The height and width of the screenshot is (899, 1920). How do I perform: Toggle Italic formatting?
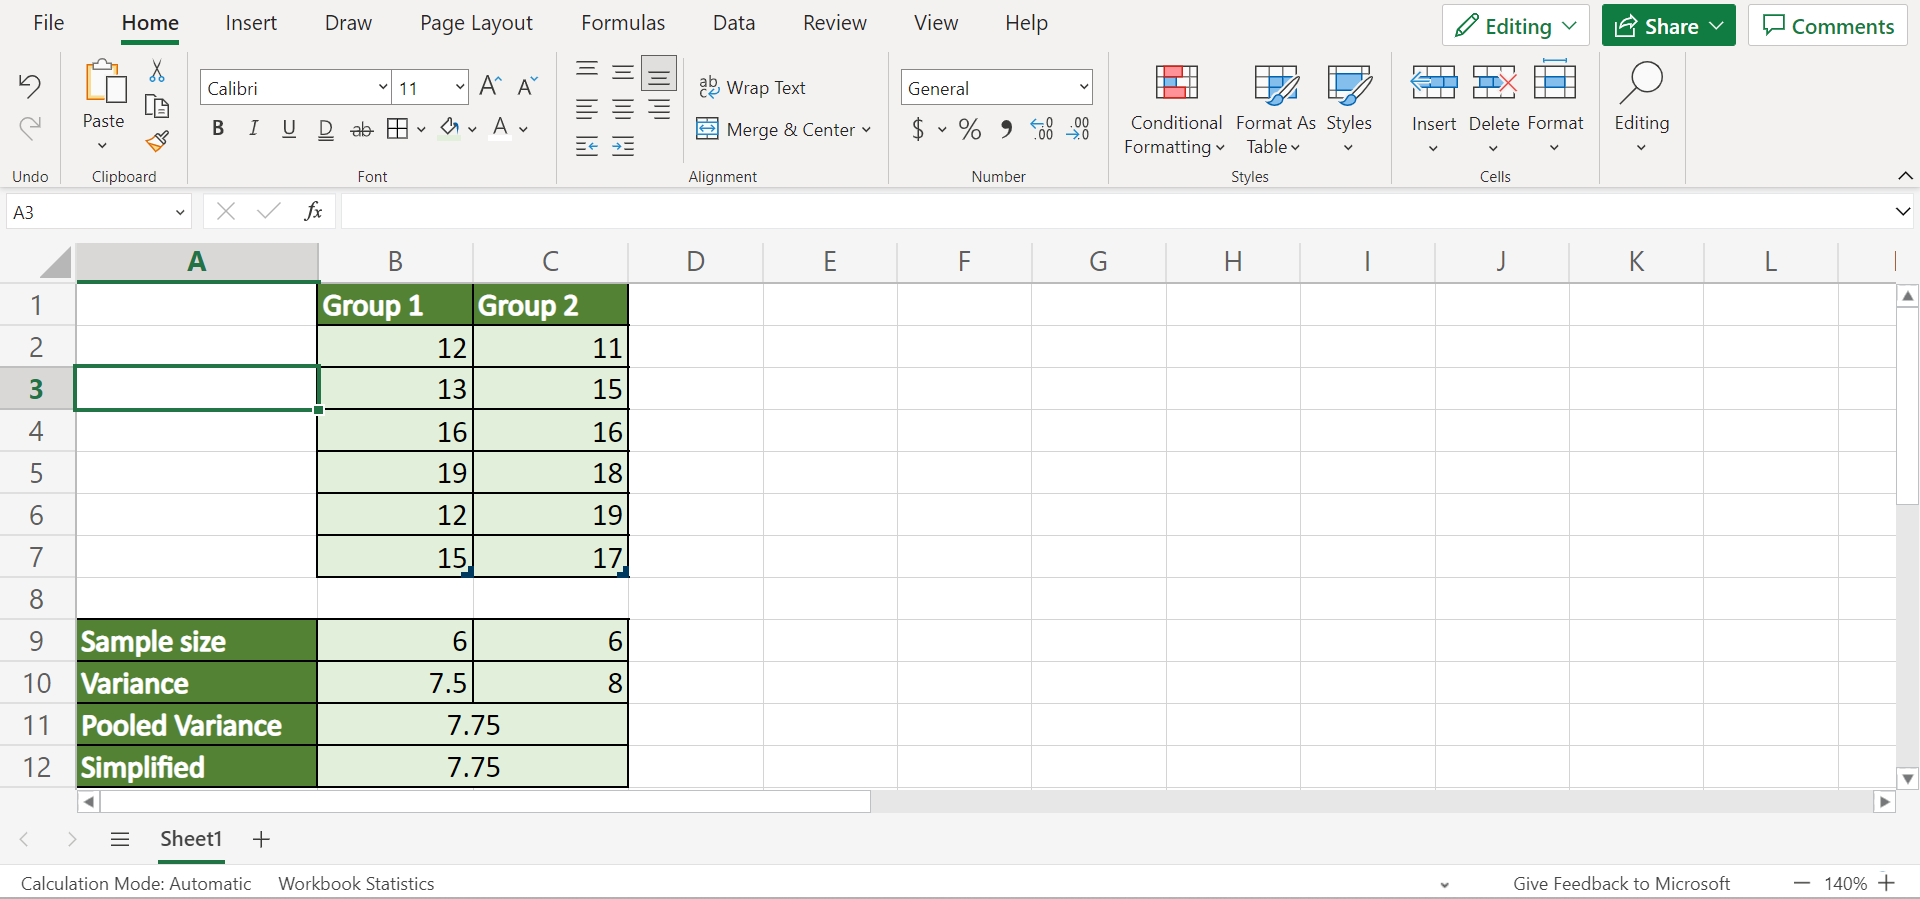tap(253, 129)
